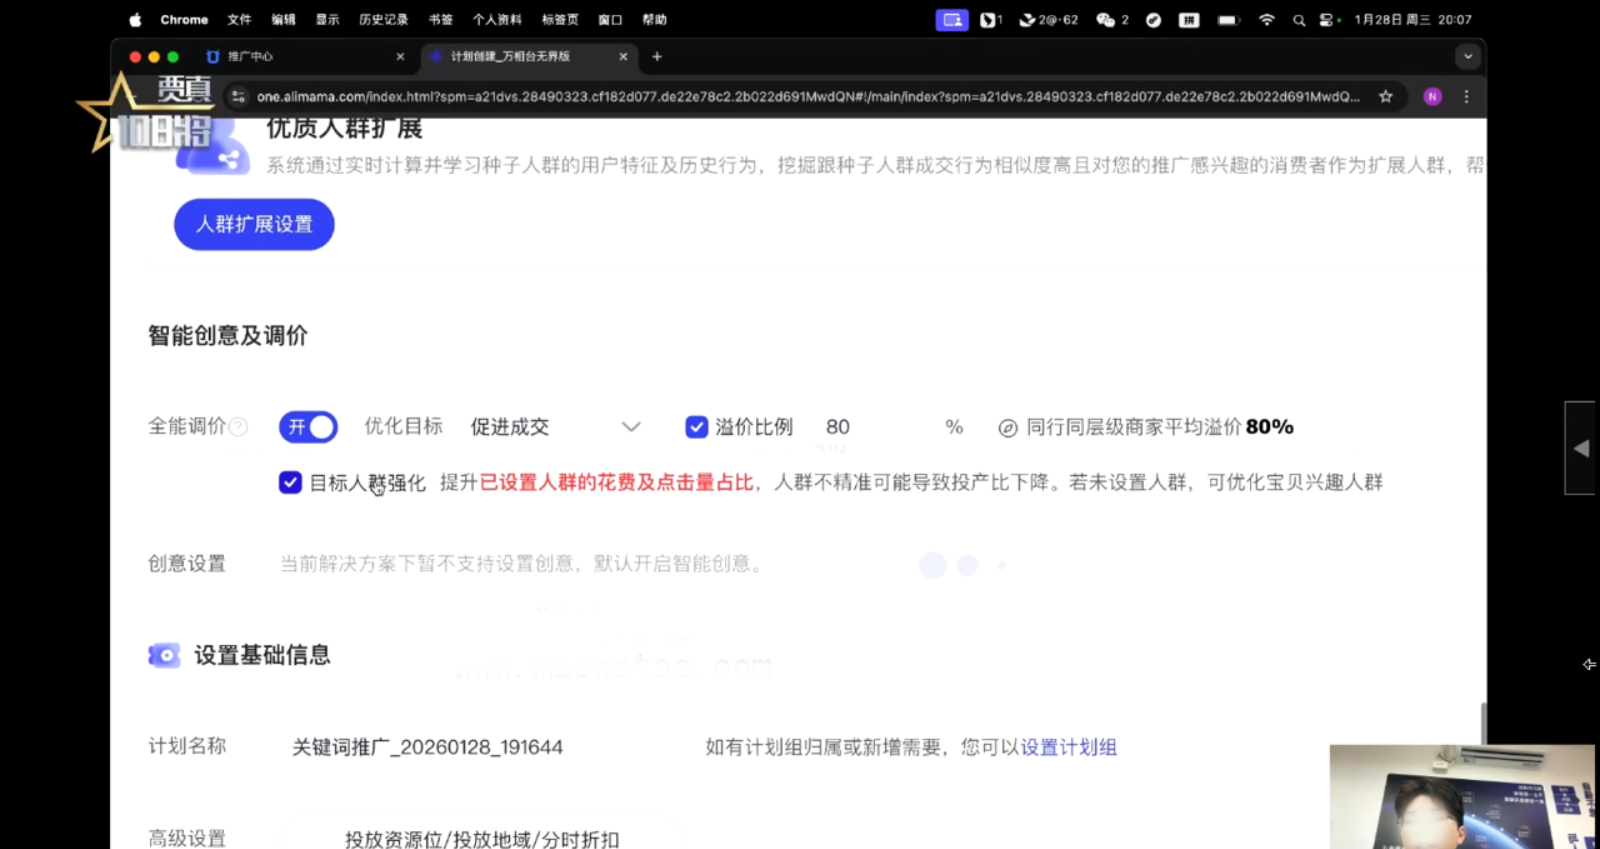Screen dimensions: 1600x849
Task: Open the 设置计划组 link
Action: (x=1068, y=747)
